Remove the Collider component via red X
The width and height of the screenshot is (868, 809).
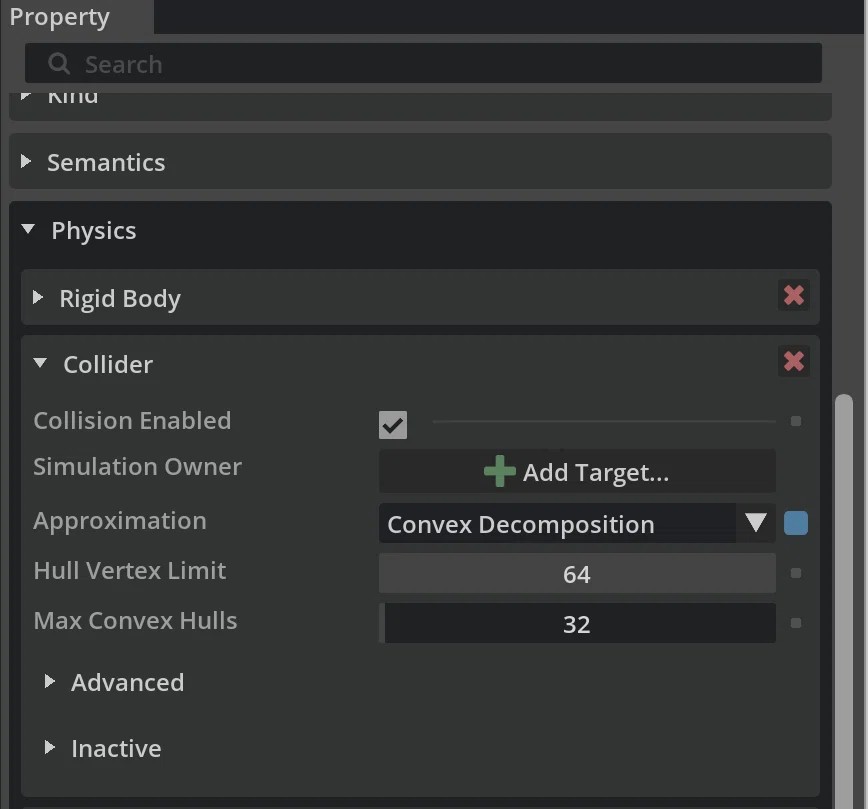793,362
